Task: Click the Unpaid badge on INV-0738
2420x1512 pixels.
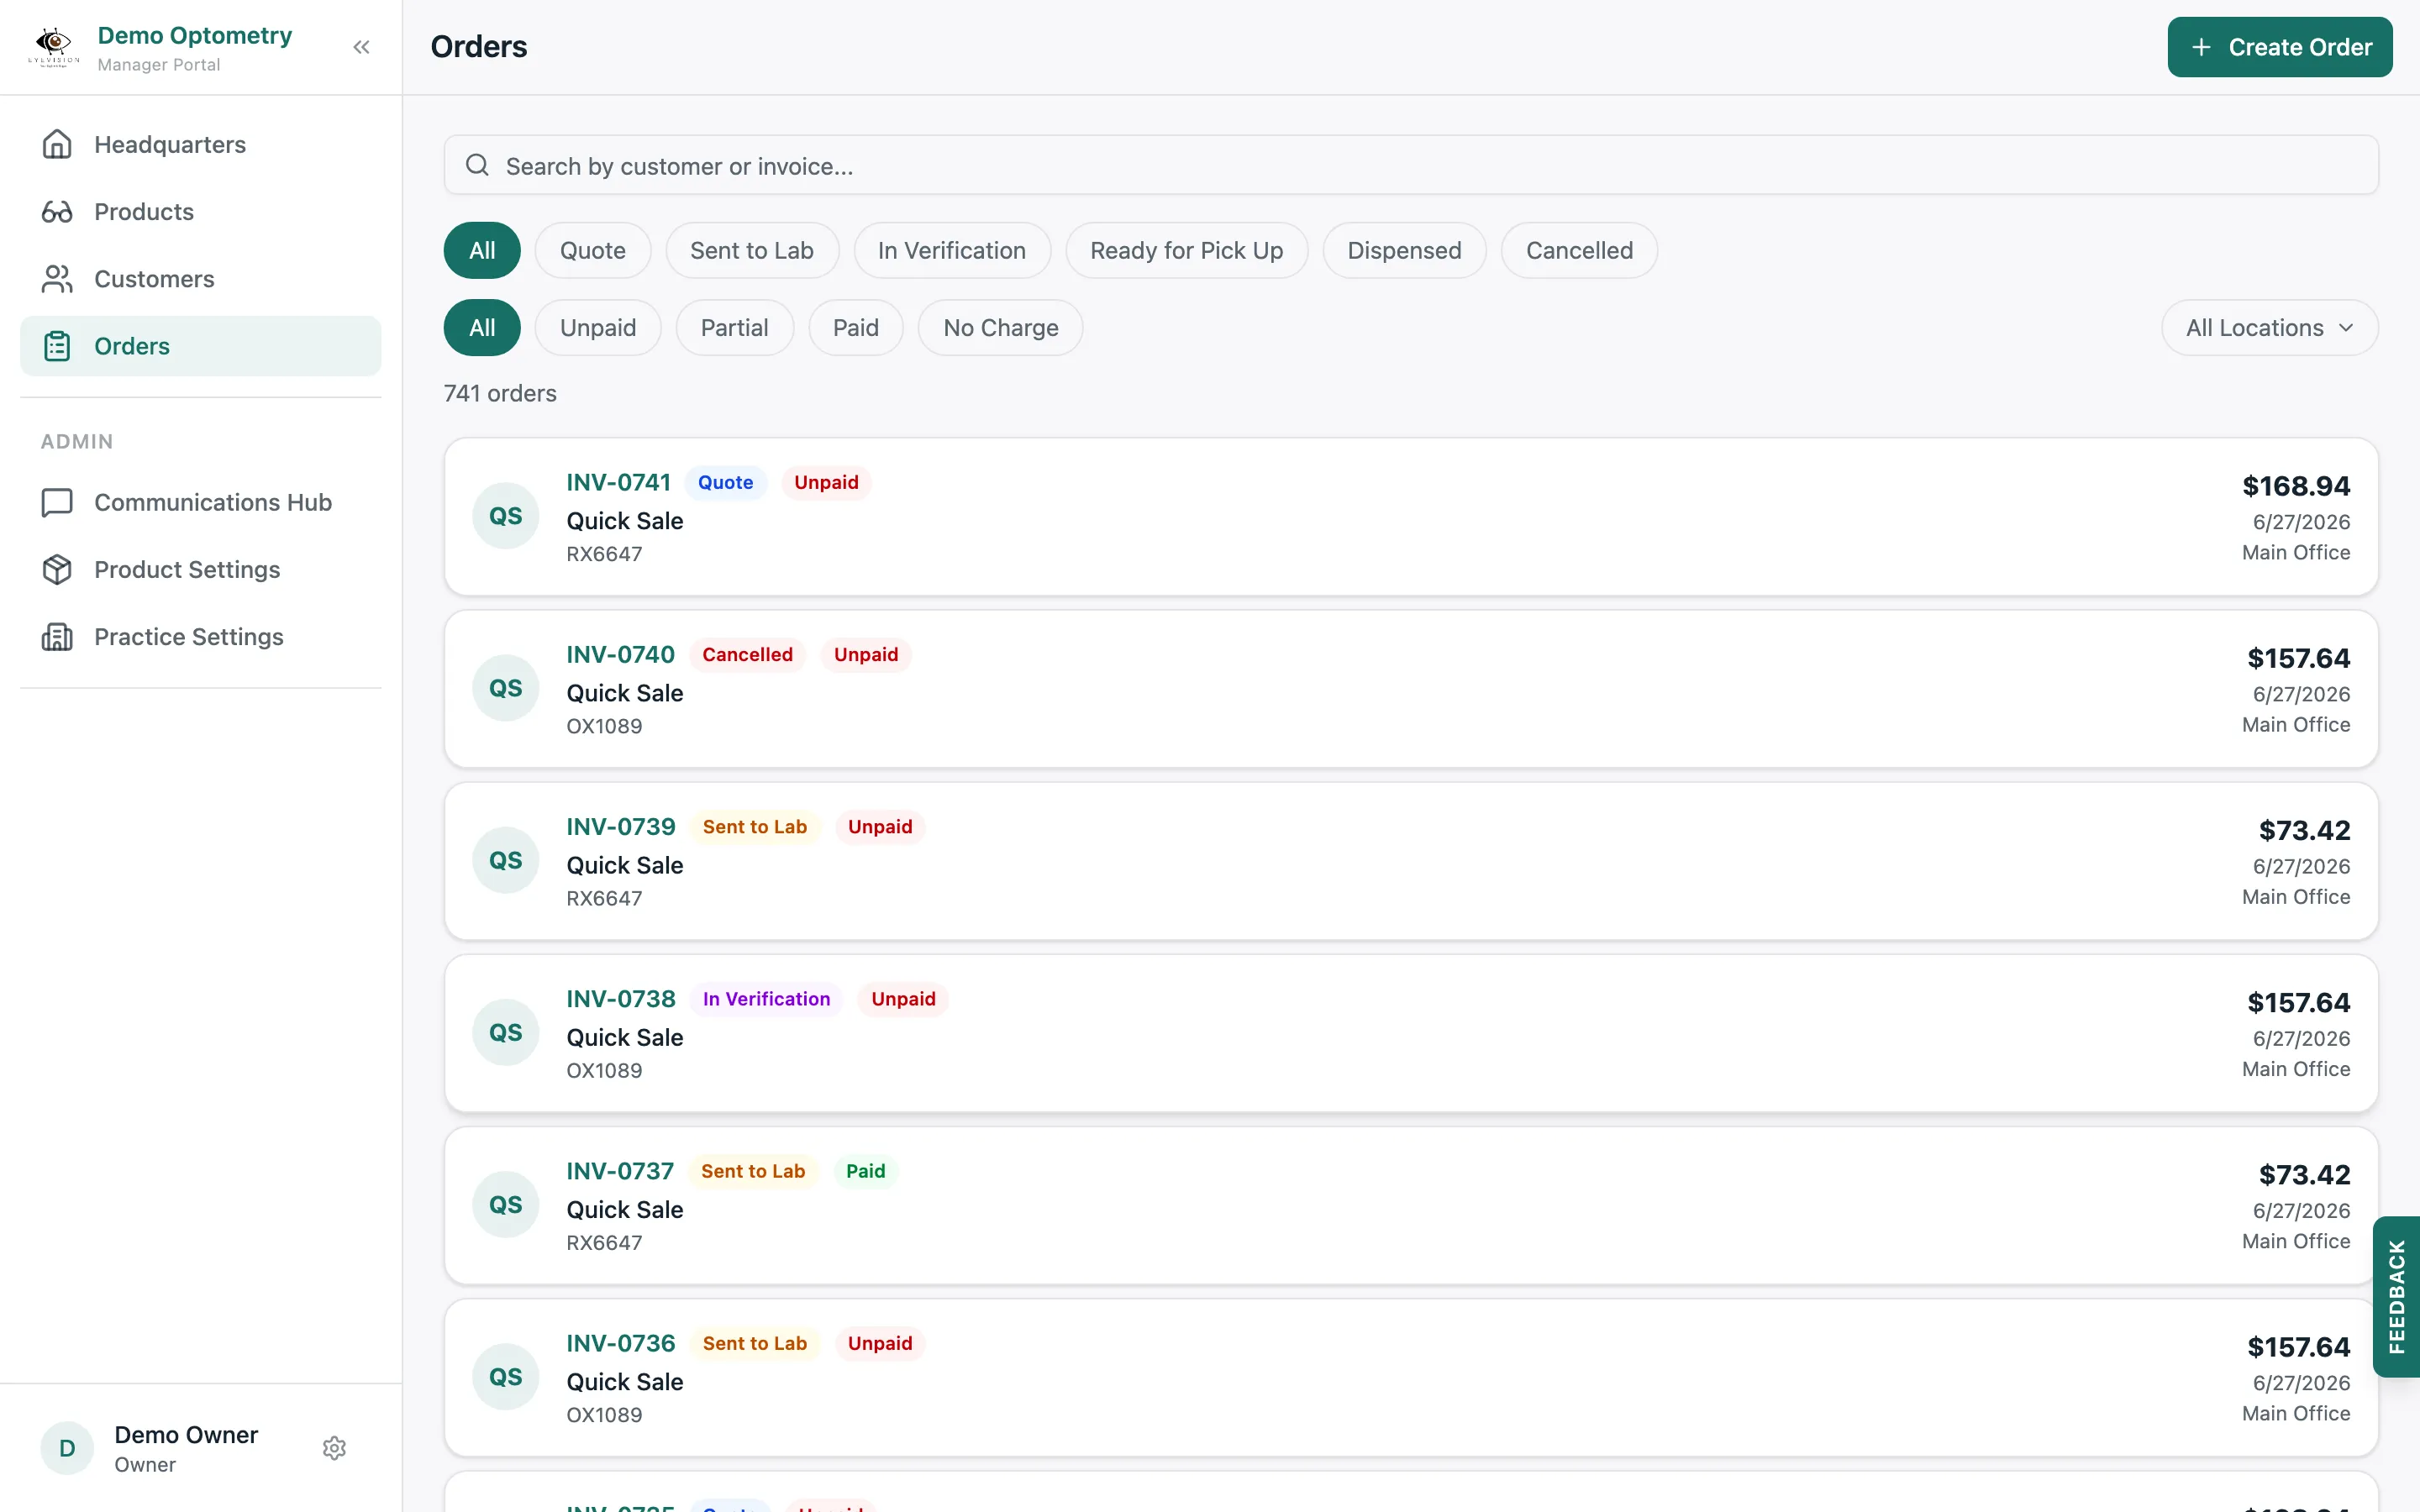Action: [x=903, y=998]
